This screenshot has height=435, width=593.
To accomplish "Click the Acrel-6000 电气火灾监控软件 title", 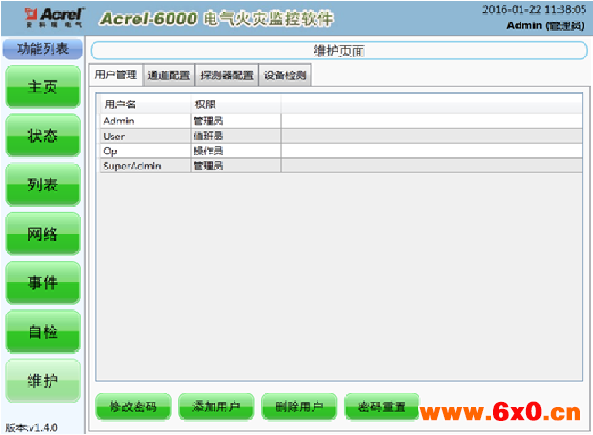I will tap(216, 19).
